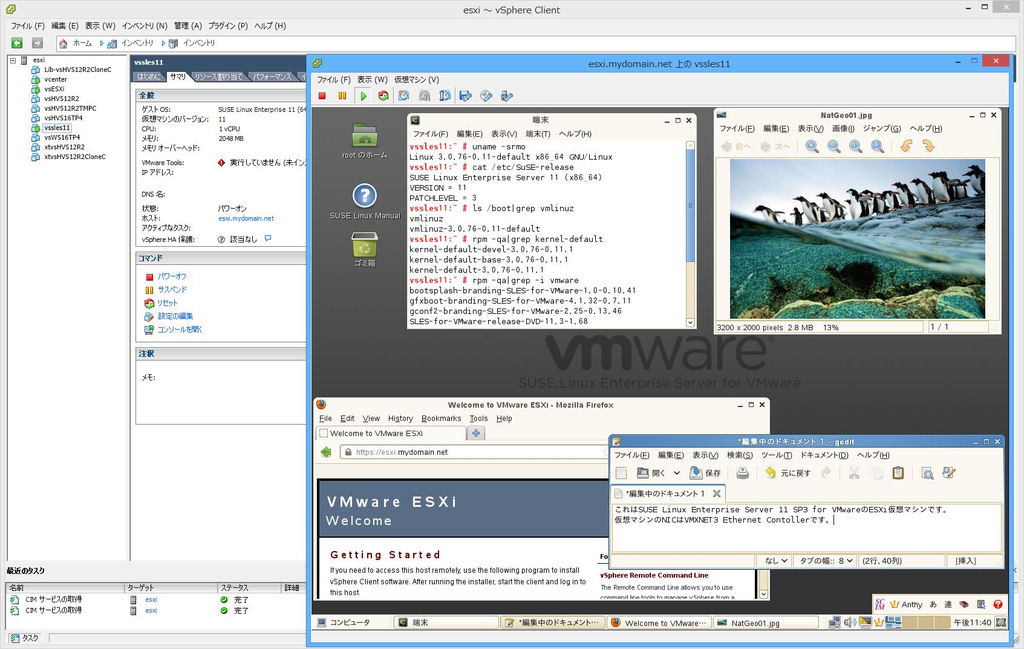Switch to the Summary tab for vssles11
This screenshot has height=649, width=1024.
[x=178, y=76]
